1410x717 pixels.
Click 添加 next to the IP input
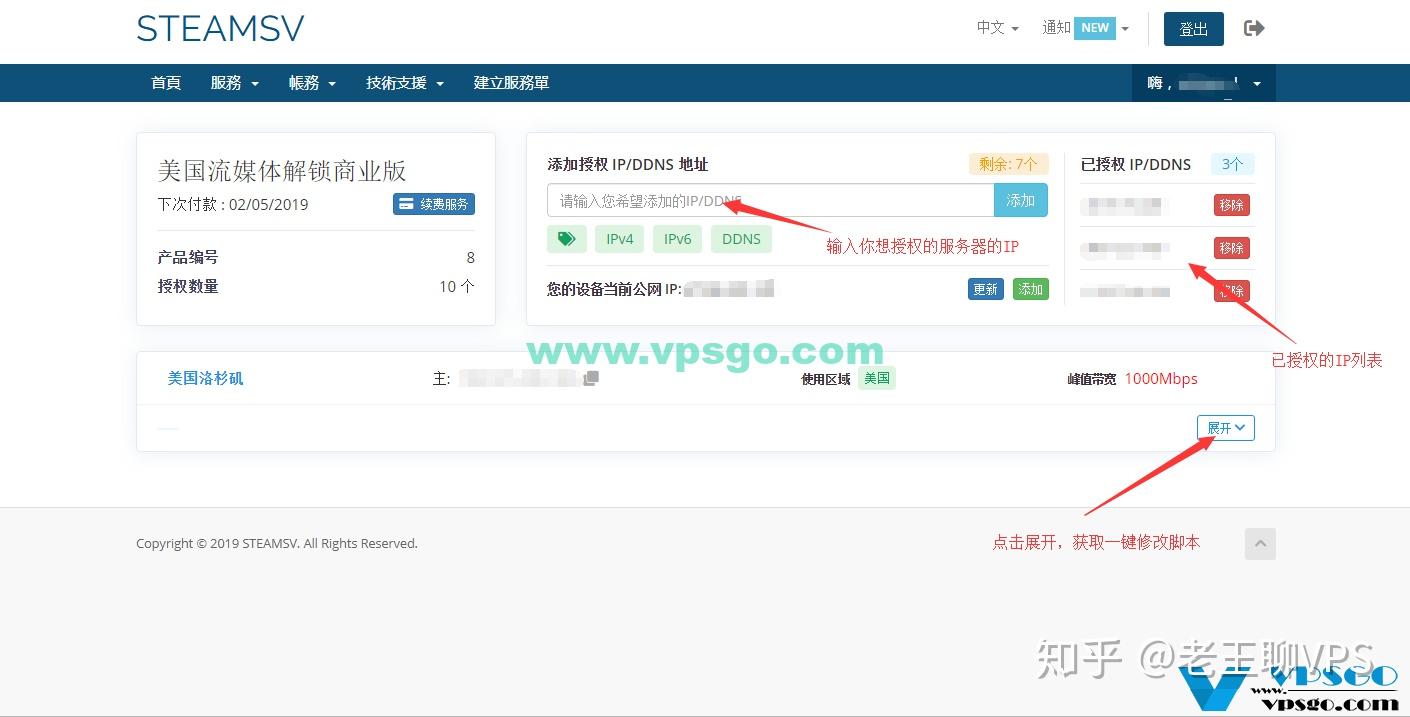[x=1021, y=200]
